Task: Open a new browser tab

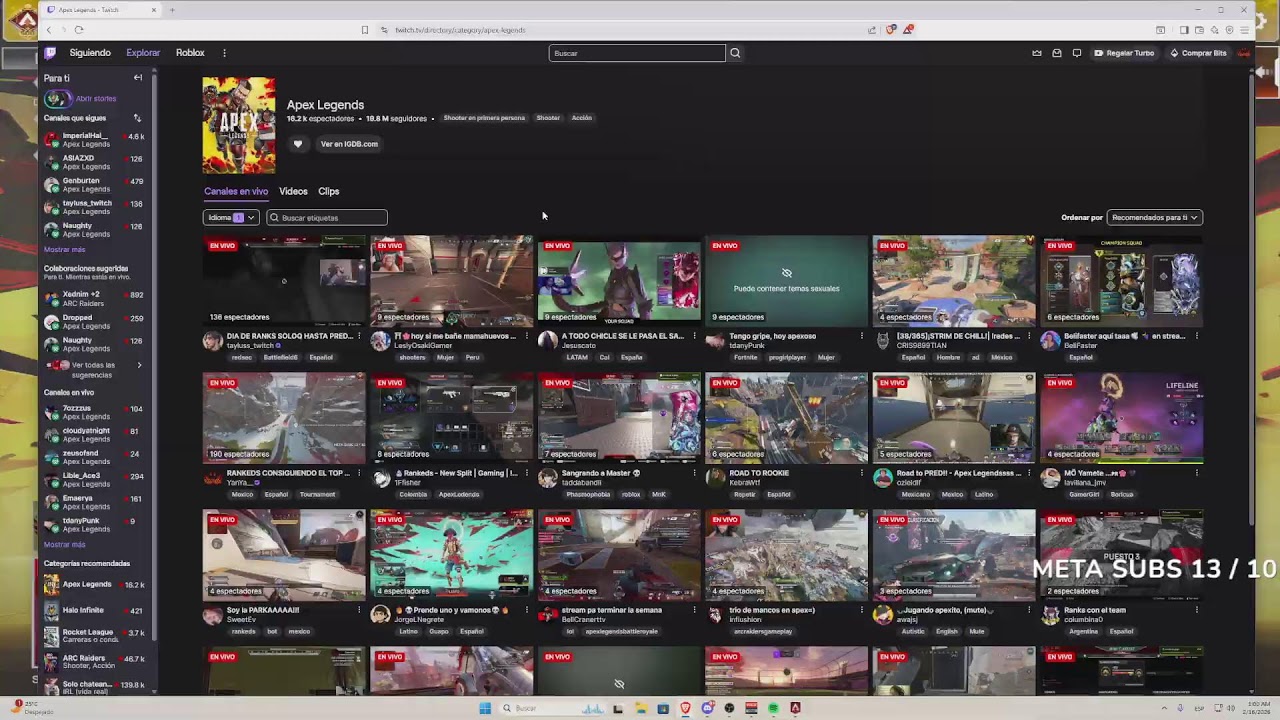Action: click(x=172, y=10)
